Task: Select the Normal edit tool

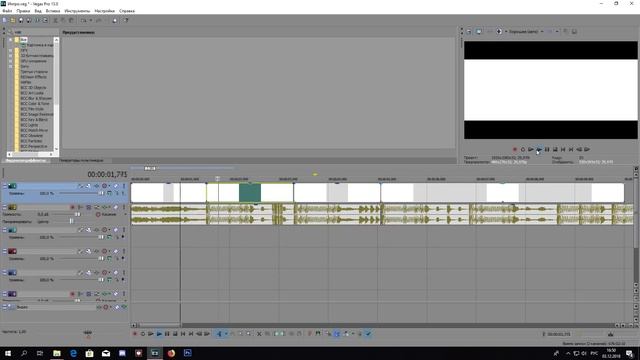Action: (x=219, y=334)
